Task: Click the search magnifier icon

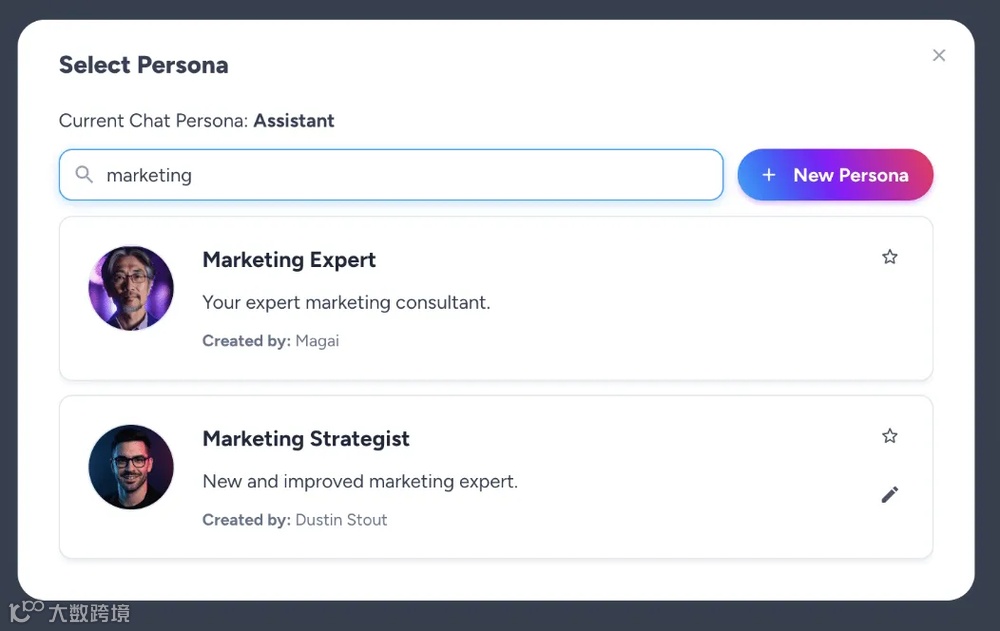Action: (x=85, y=175)
